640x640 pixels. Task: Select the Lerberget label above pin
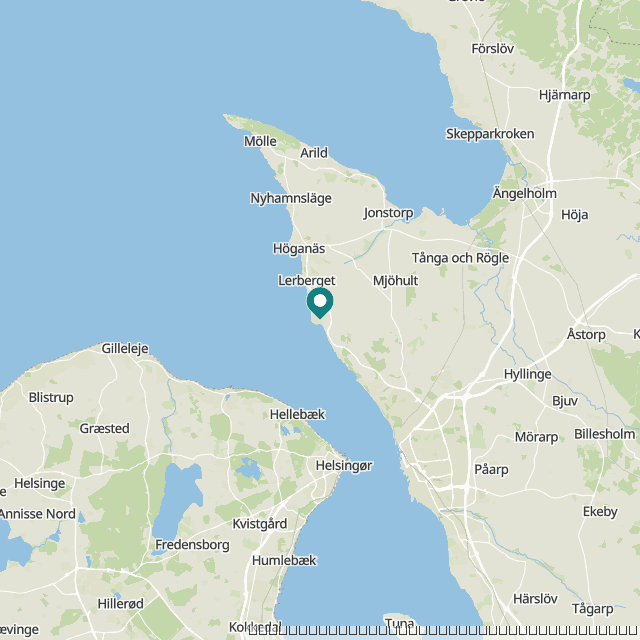tap(307, 281)
